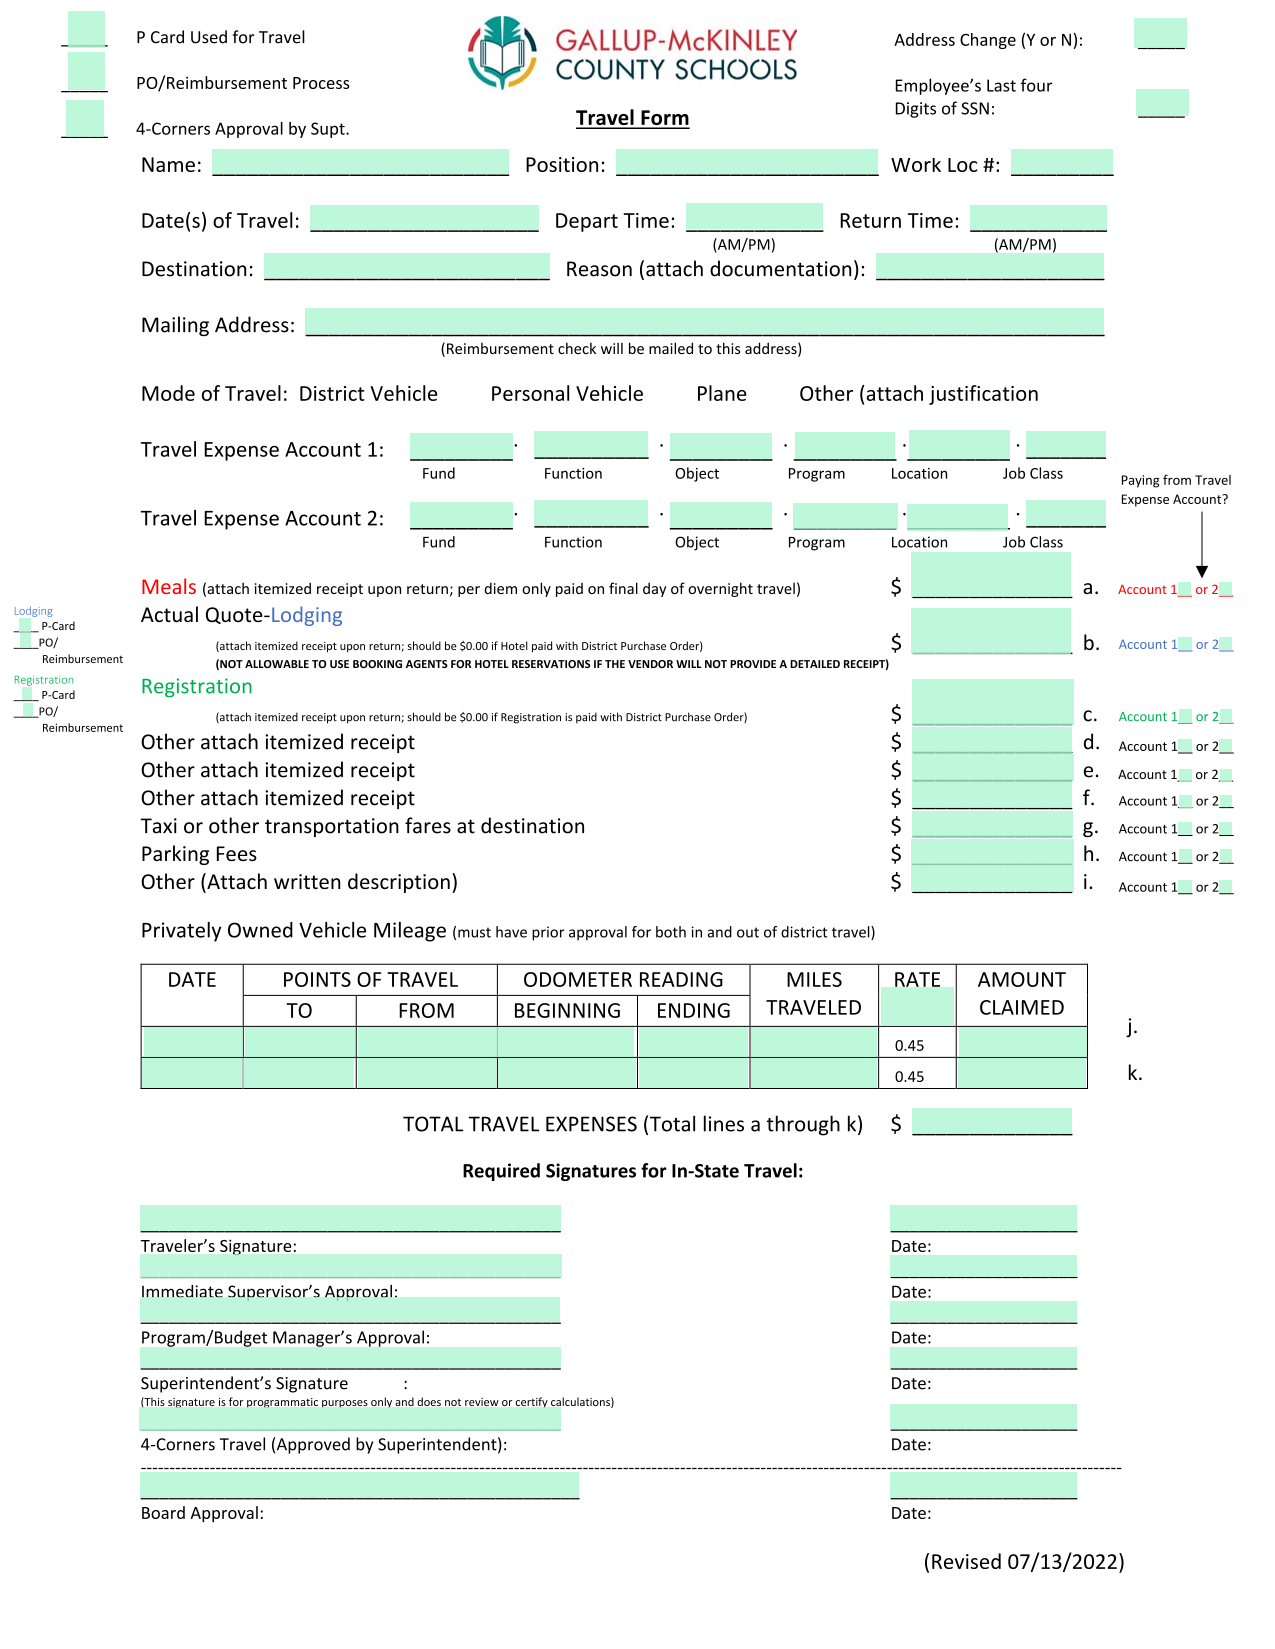This screenshot has height=1649, width=1275.
Task: Click Travel Expense Account 1 Object field
Action: (721, 446)
